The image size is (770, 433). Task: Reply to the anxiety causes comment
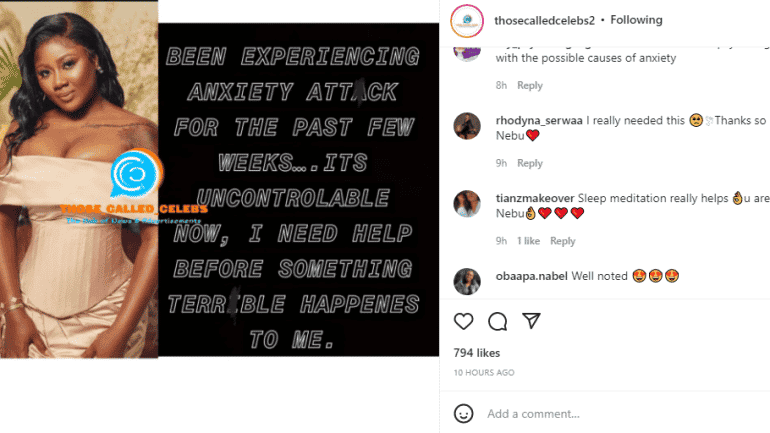click(529, 85)
